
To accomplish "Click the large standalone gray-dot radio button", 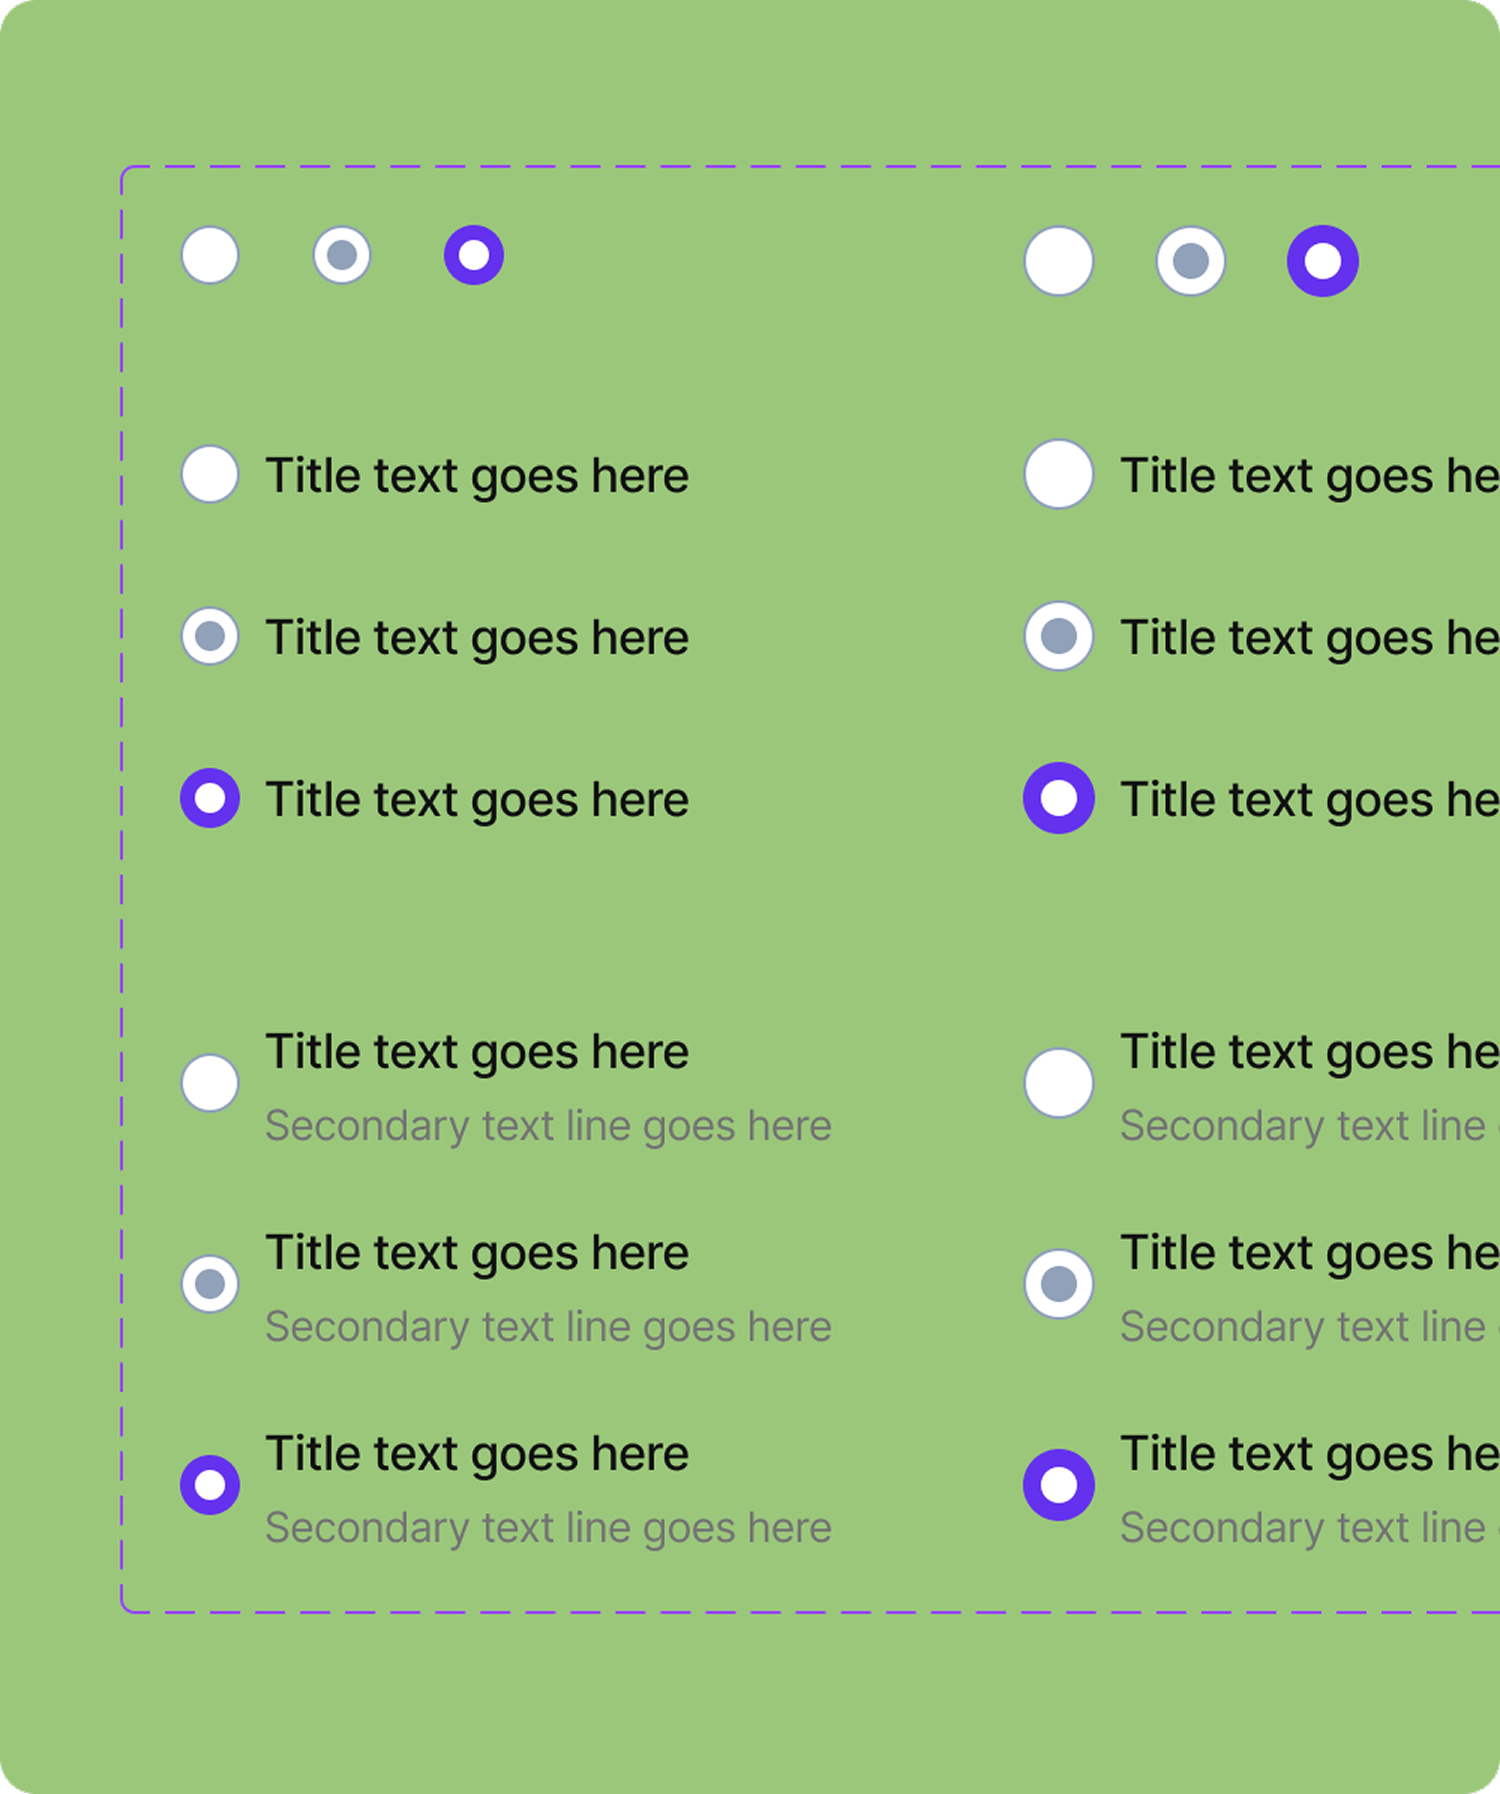I will (1191, 261).
